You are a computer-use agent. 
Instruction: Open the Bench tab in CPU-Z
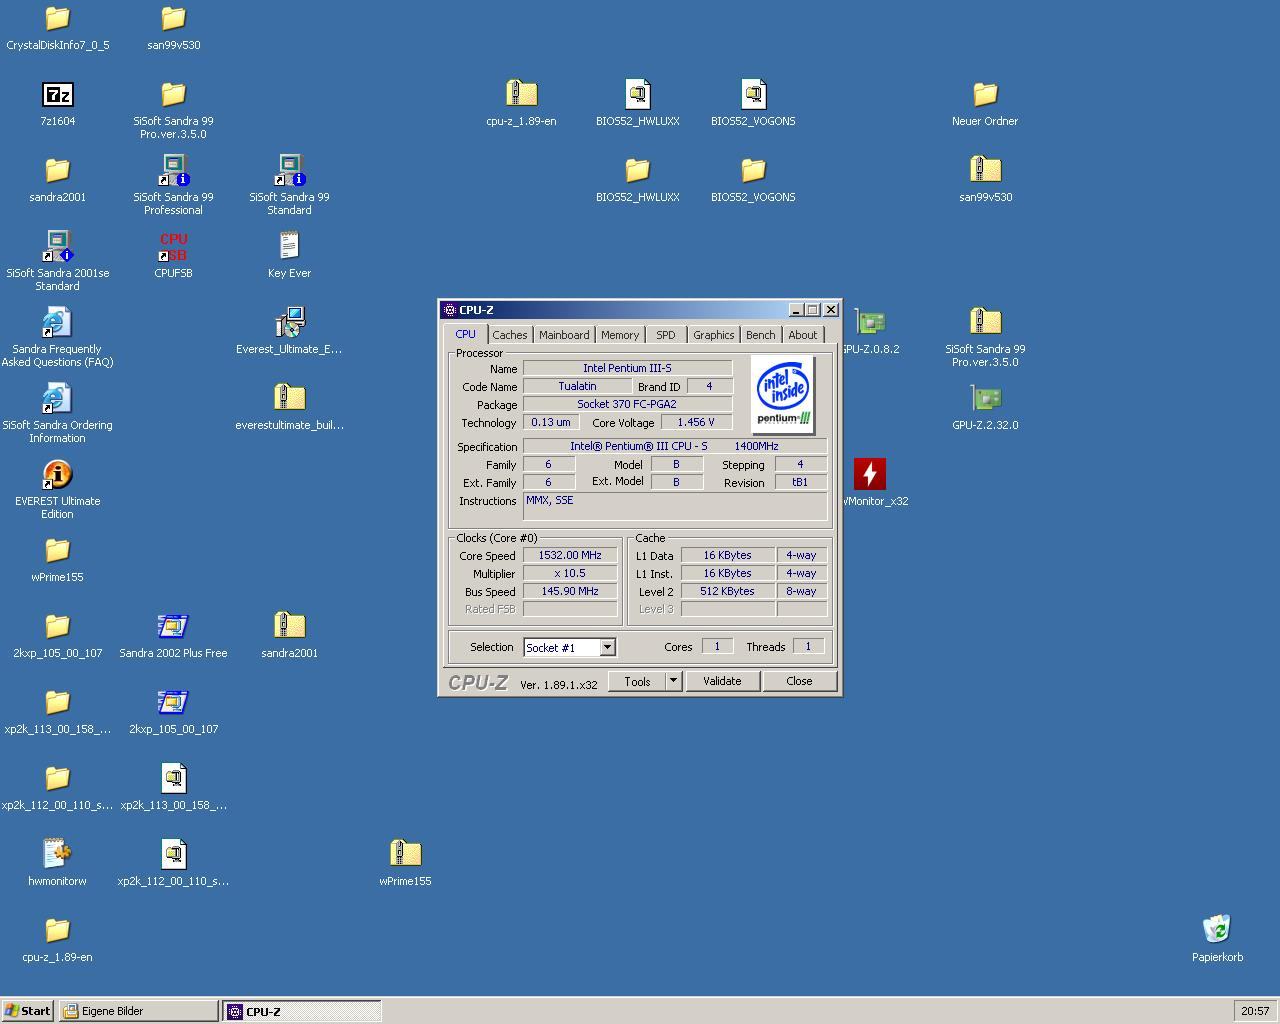[x=760, y=335]
